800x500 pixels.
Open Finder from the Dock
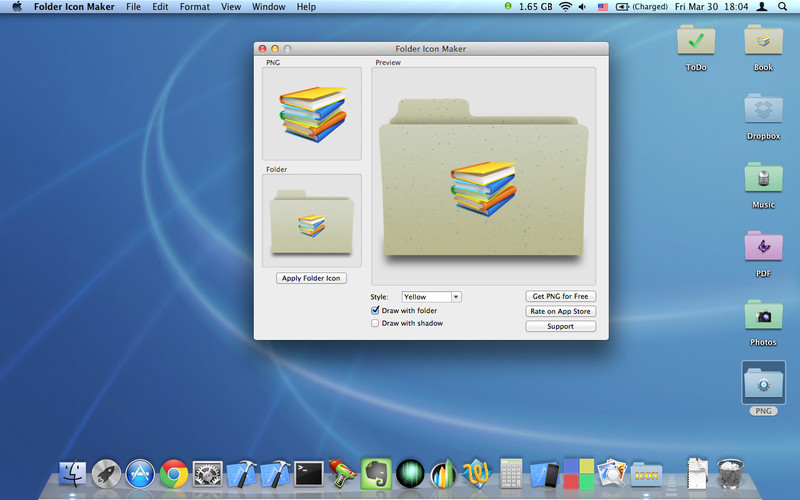72,474
